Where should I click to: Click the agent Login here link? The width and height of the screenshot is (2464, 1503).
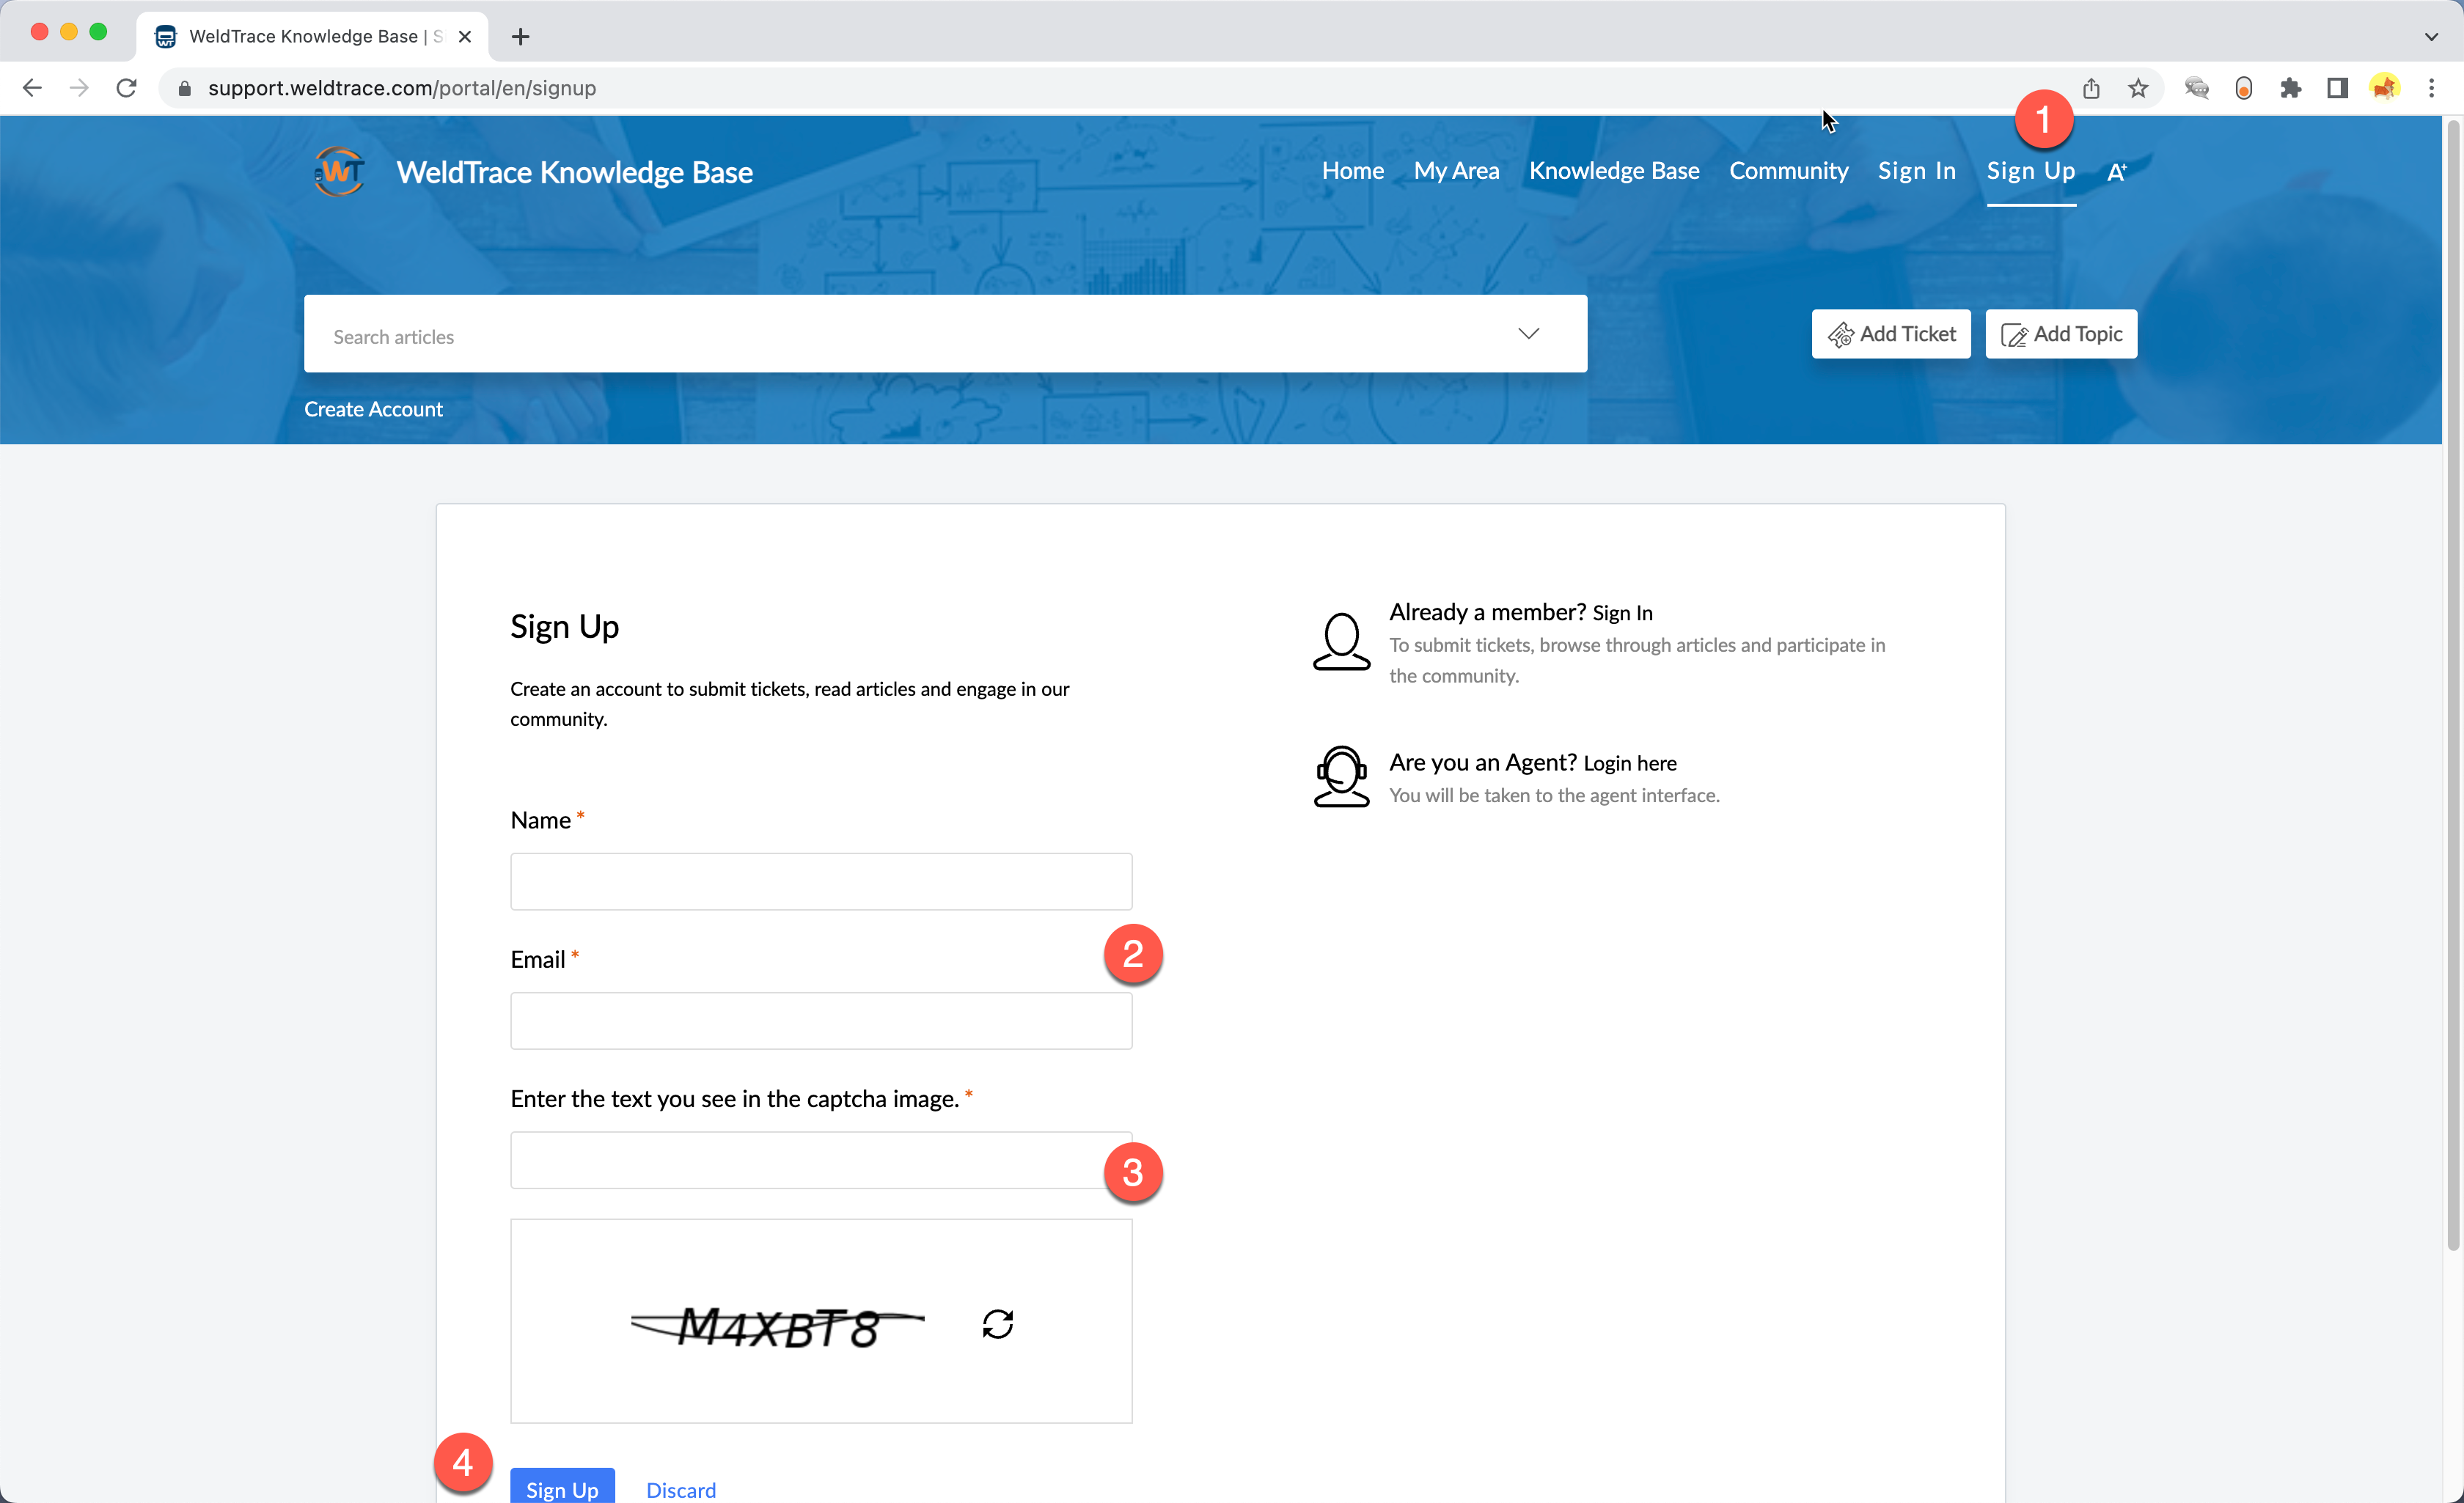pos(1630,763)
